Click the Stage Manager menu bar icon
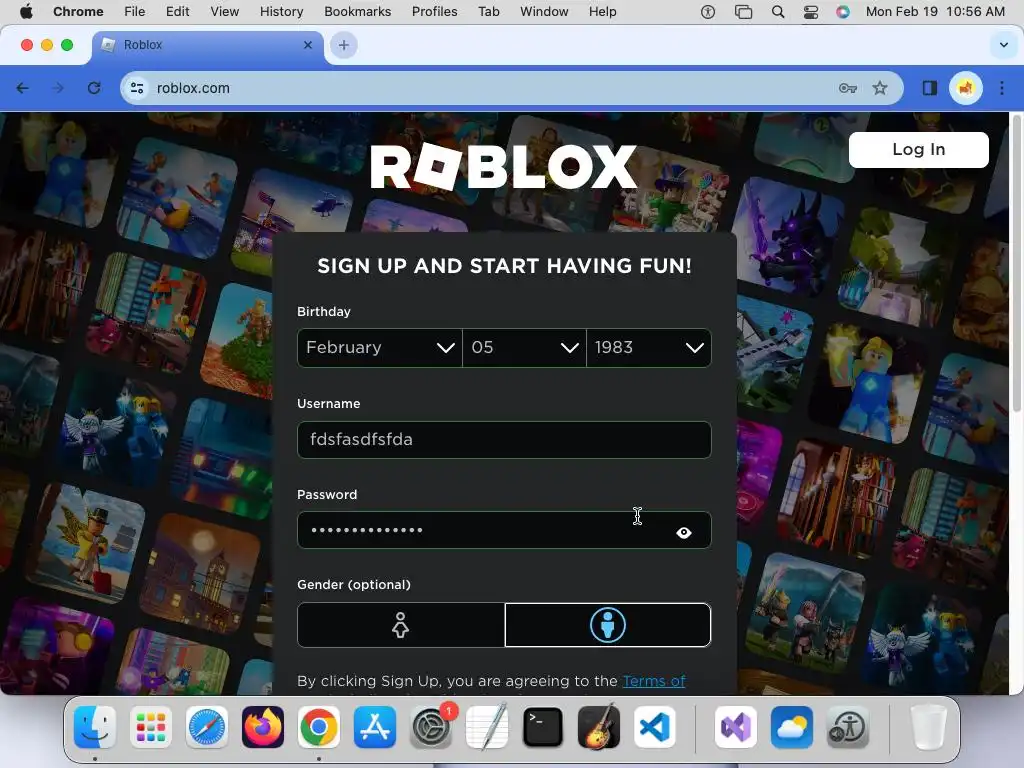Screen dimensions: 1024x768 (743, 11)
